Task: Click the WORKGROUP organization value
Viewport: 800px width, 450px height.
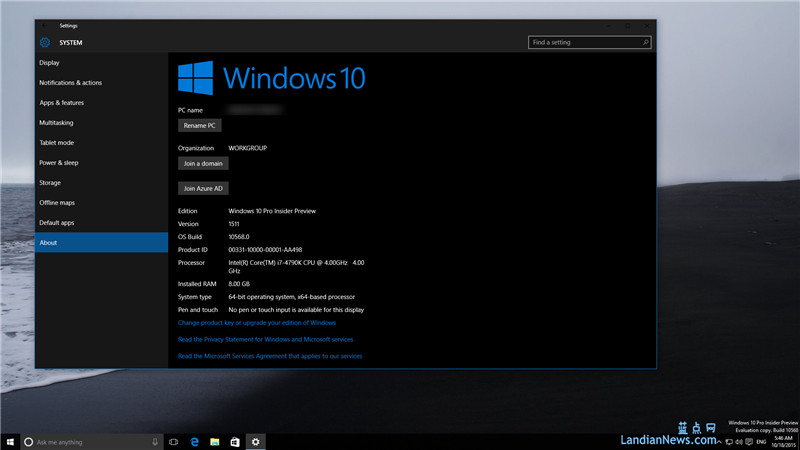Action: click(247, 148)
